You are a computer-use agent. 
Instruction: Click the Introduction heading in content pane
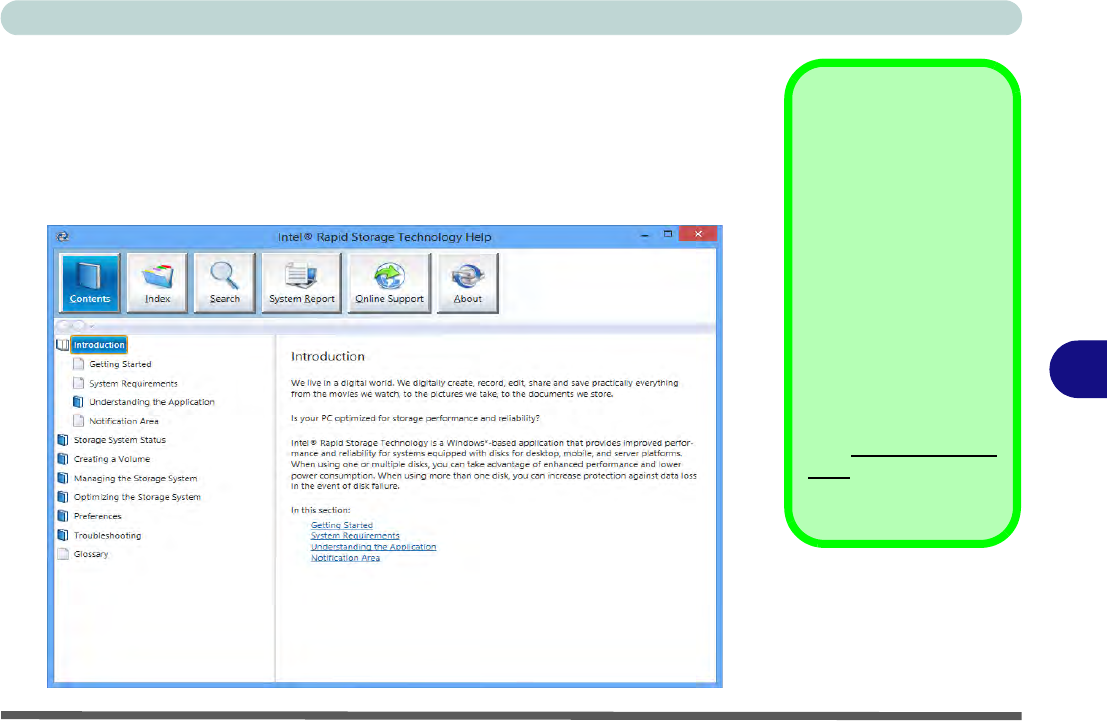point(328,357)
